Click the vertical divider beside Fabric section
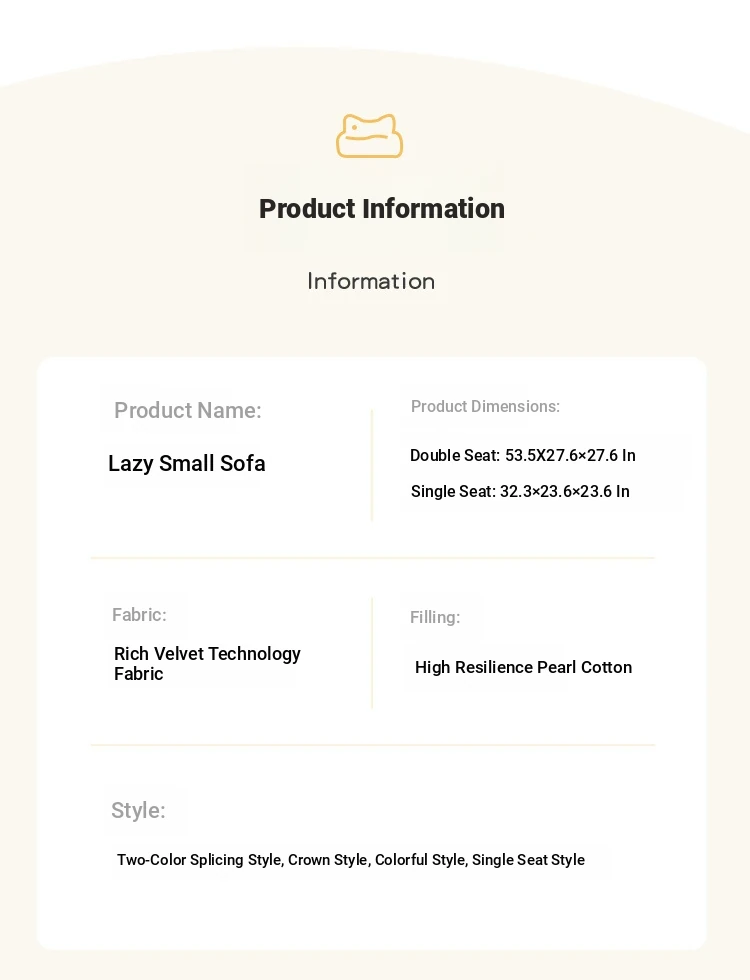Screen dimensions: 750x980 pos(372,652)
